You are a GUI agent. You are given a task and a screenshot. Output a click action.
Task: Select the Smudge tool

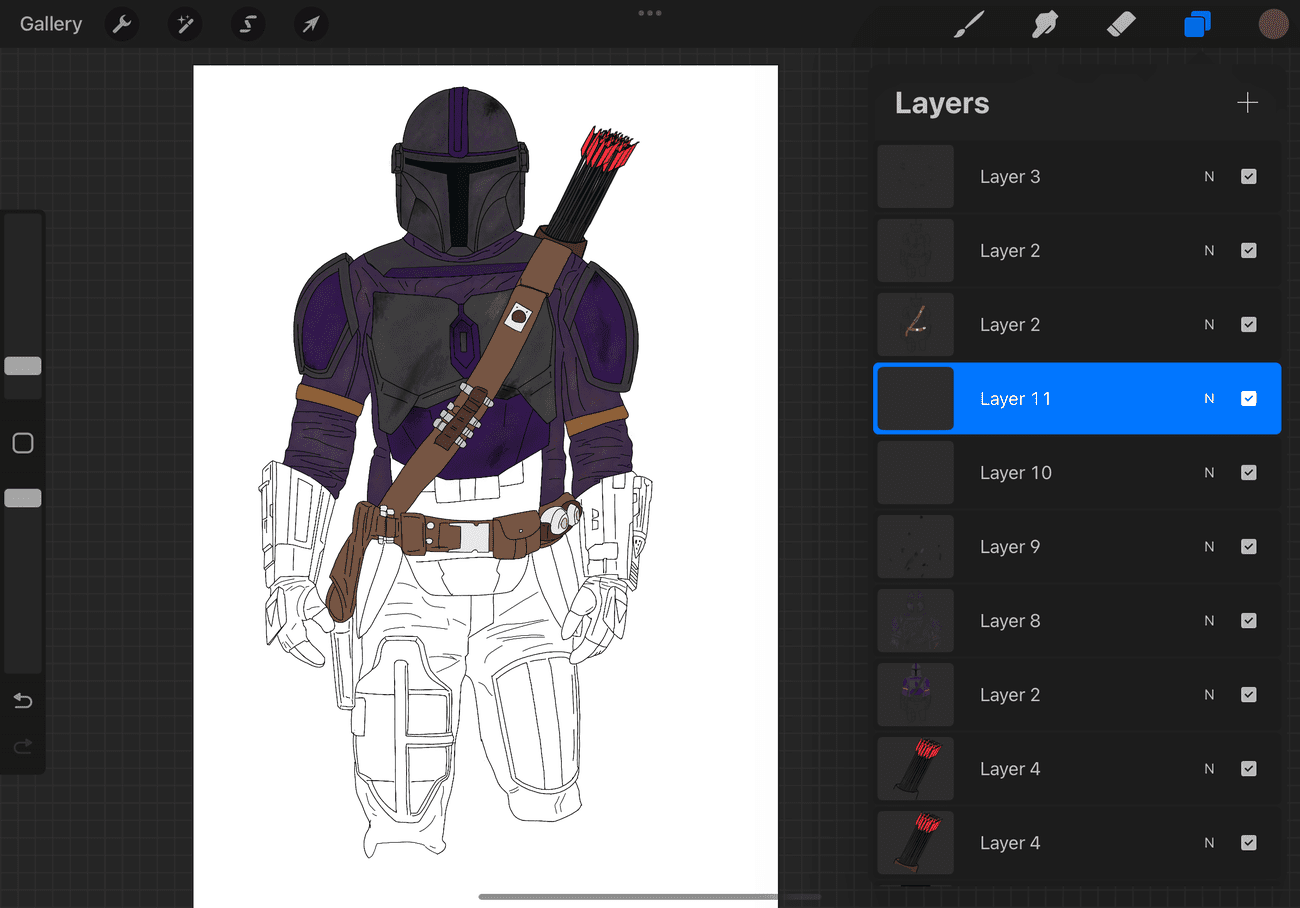click(1044, 23)
